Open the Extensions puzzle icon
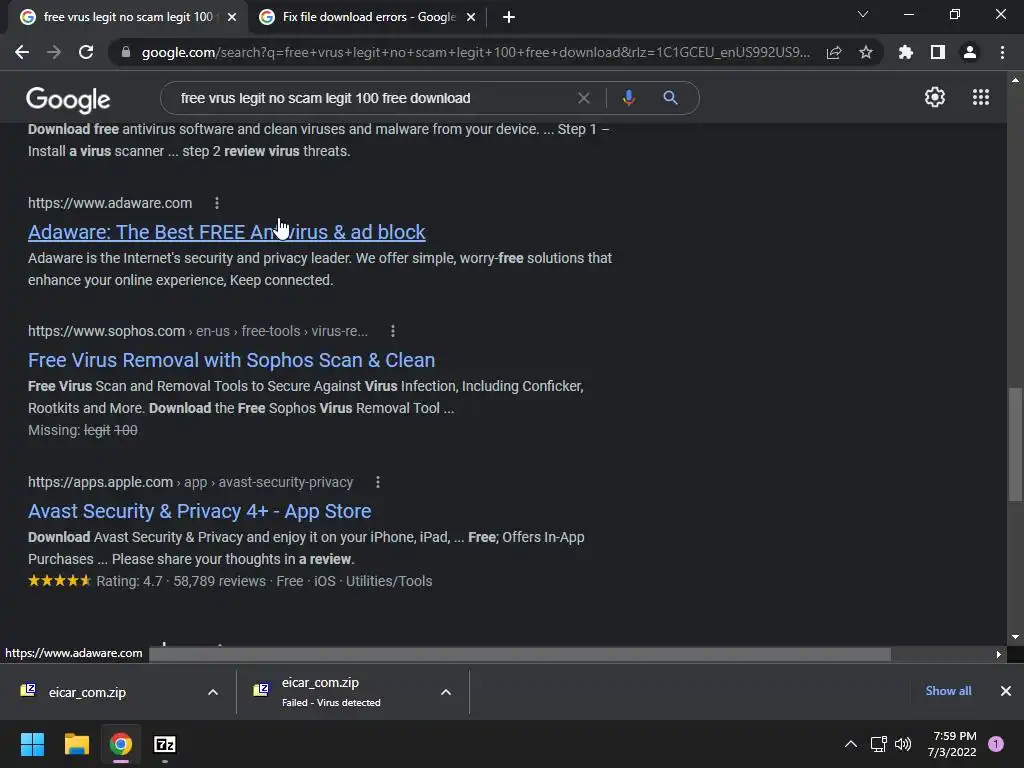This screenshot has width=1024, height=768. pos(905,52)
